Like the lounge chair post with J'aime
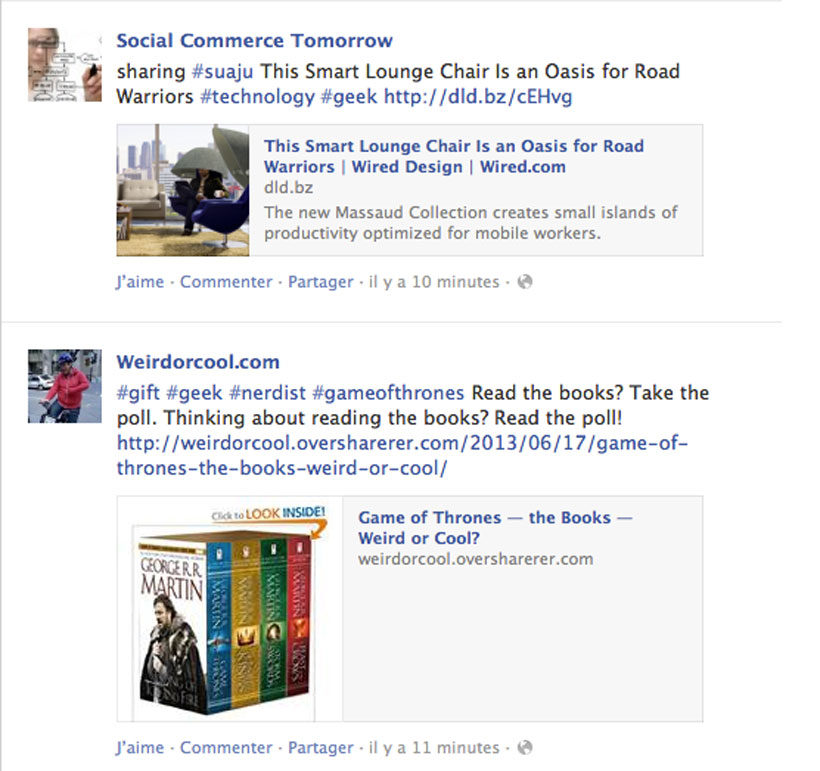The height and width of the screenshot is (771, 820). pos(140,282)
